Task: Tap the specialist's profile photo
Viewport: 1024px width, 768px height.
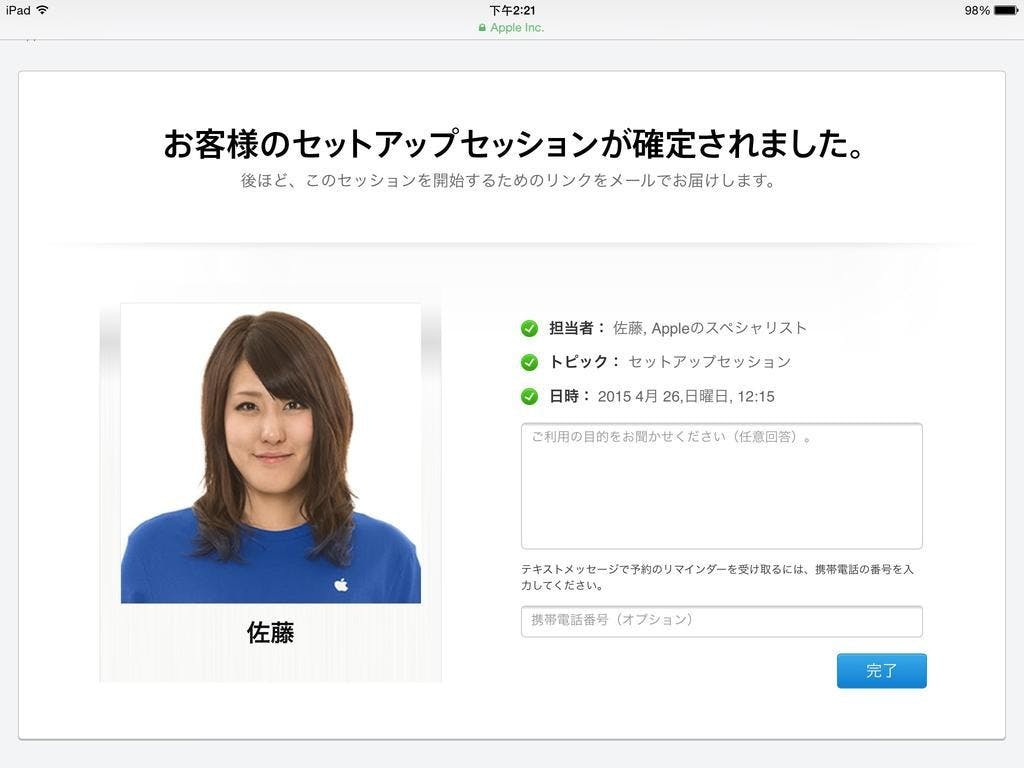Action: [270, 453]
